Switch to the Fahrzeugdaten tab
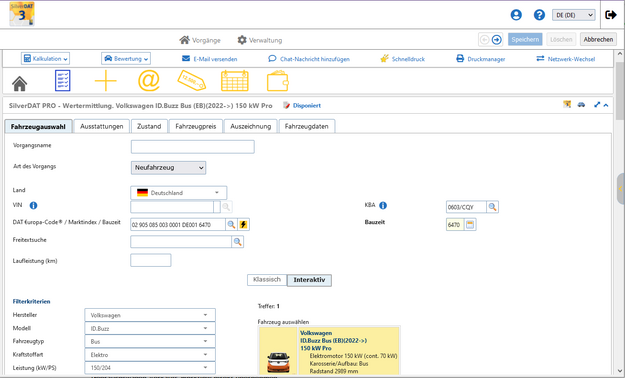The width and height of the screenshot is (625, 378). click(x=307, y=126)
